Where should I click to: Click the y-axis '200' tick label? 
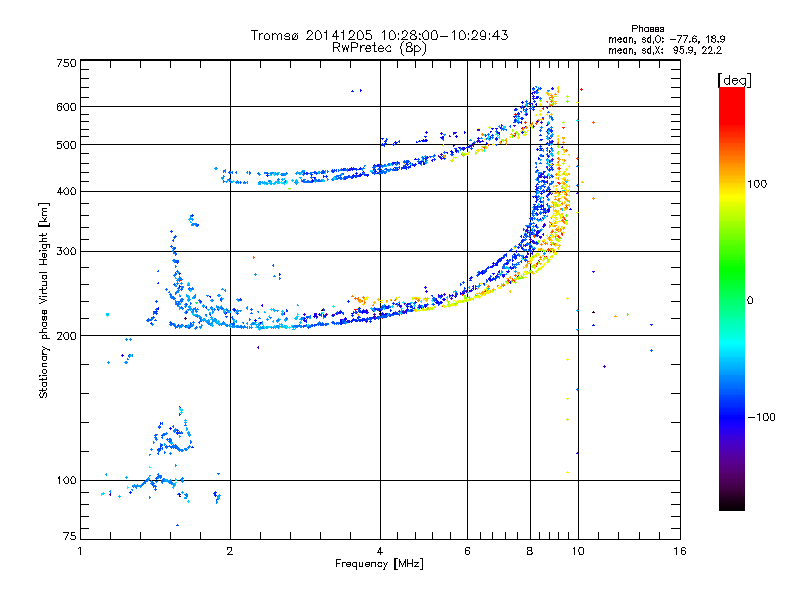click(x=66, y=336)
